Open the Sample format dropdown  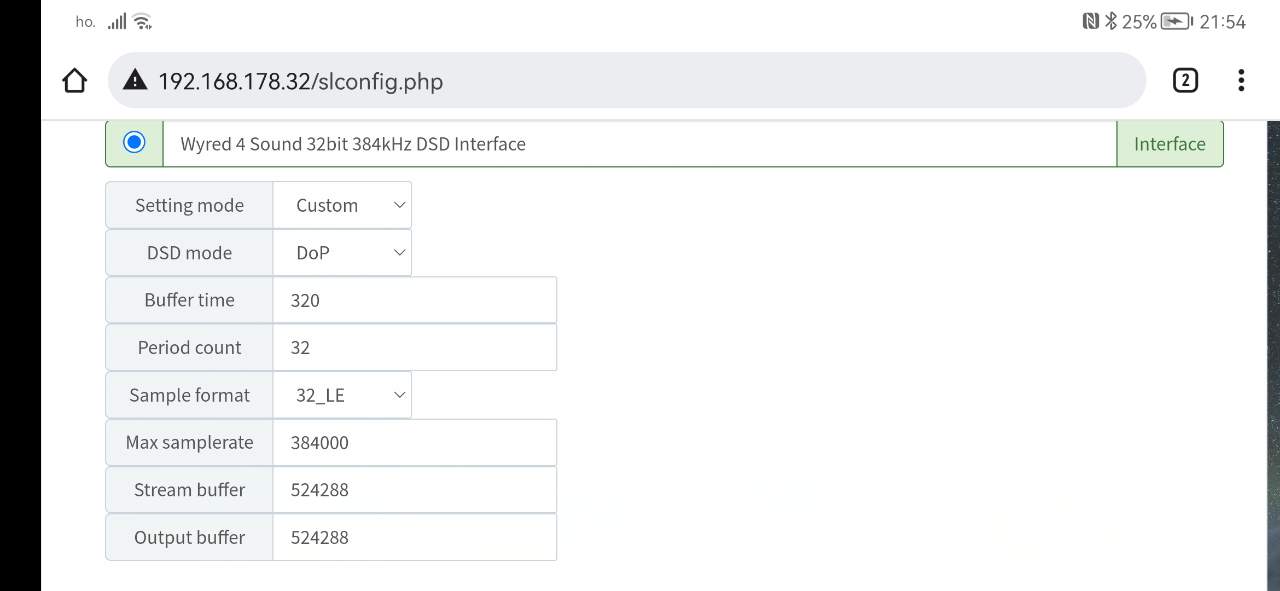[342, 395]
